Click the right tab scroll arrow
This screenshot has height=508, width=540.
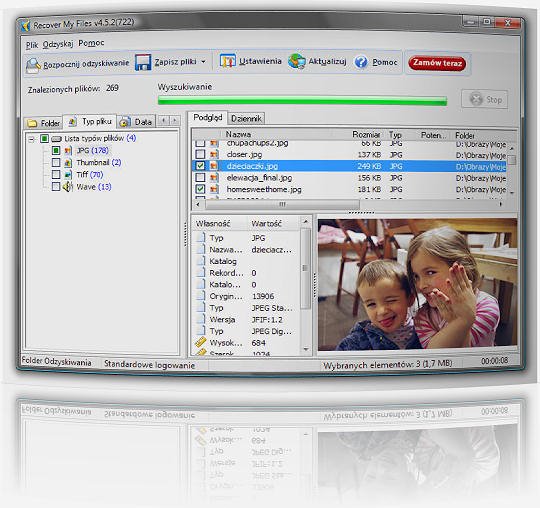click(x=175, y=121)
